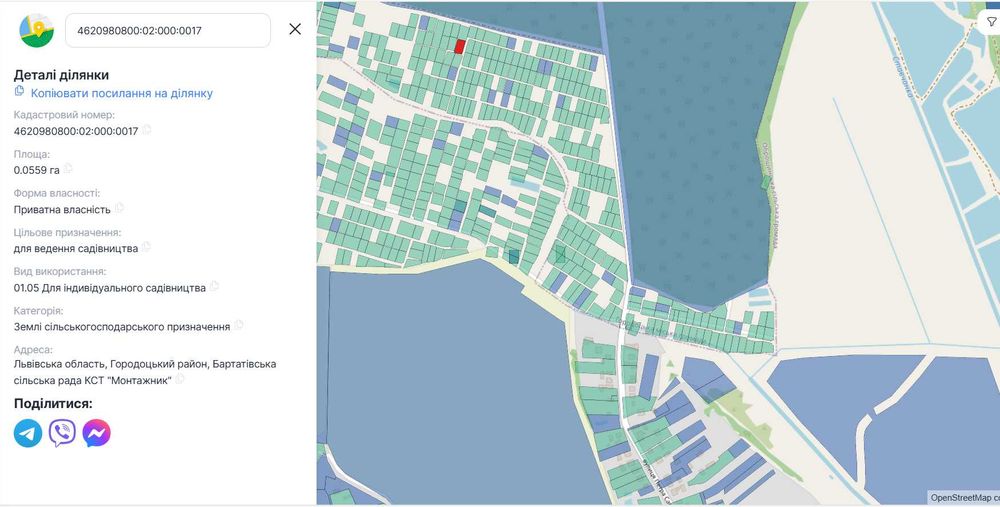The height and width of the screenshot is (507, 1000).
Task: Select cadastral number text 4620980800:02:000:0017 in details
Action: click(x=76, y=131)
